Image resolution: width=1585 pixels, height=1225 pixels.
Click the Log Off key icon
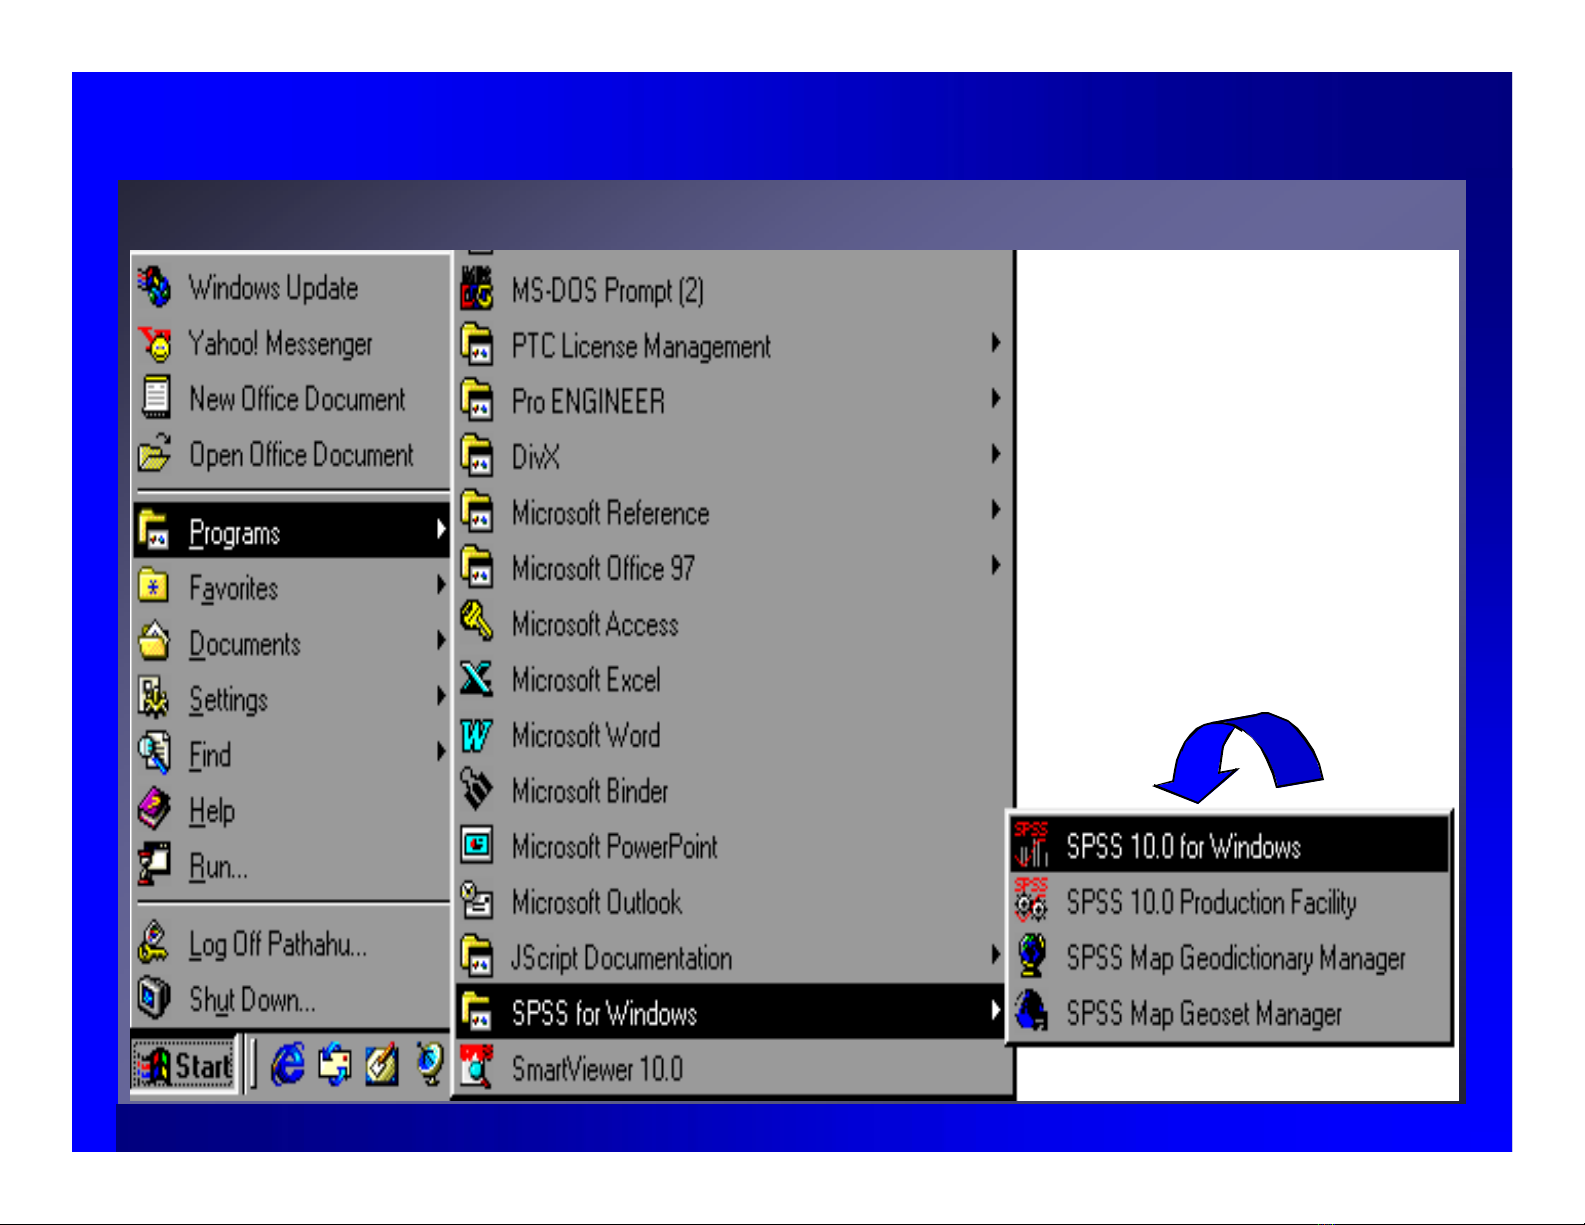click(x=154, y=942)
